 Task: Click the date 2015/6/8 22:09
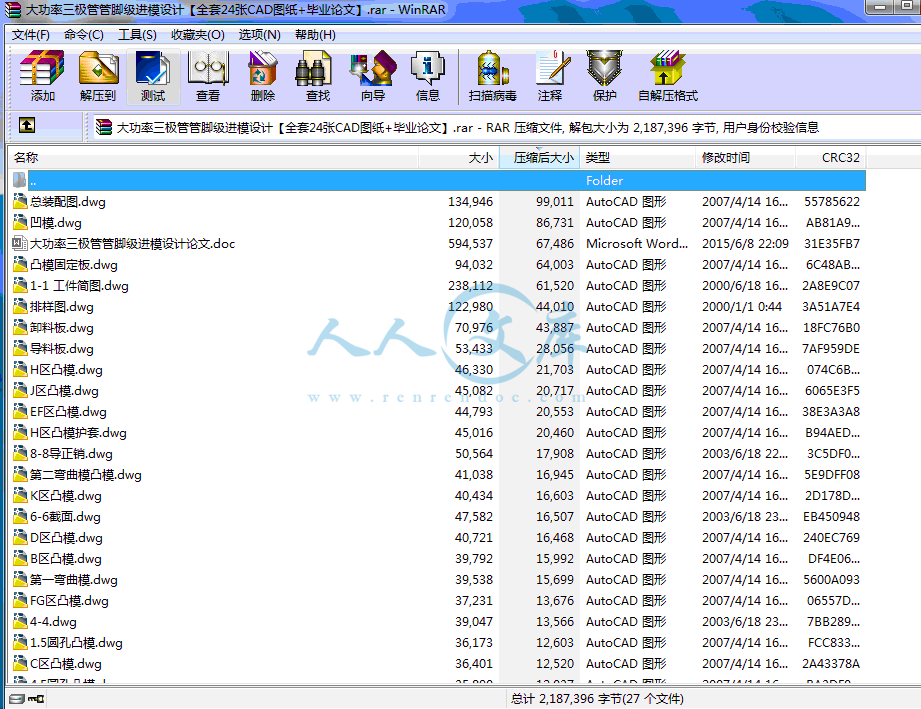click(745, 244)
